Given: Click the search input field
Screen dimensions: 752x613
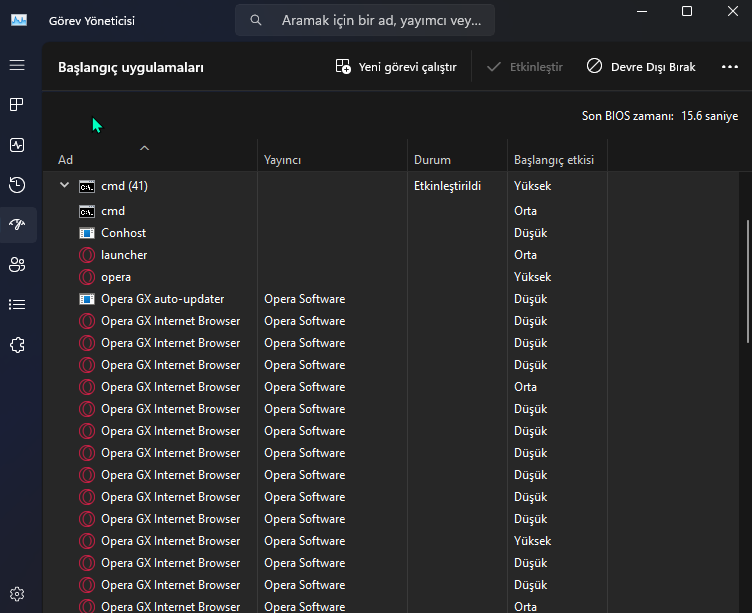Looking at the screenshot, I should 365,20.
